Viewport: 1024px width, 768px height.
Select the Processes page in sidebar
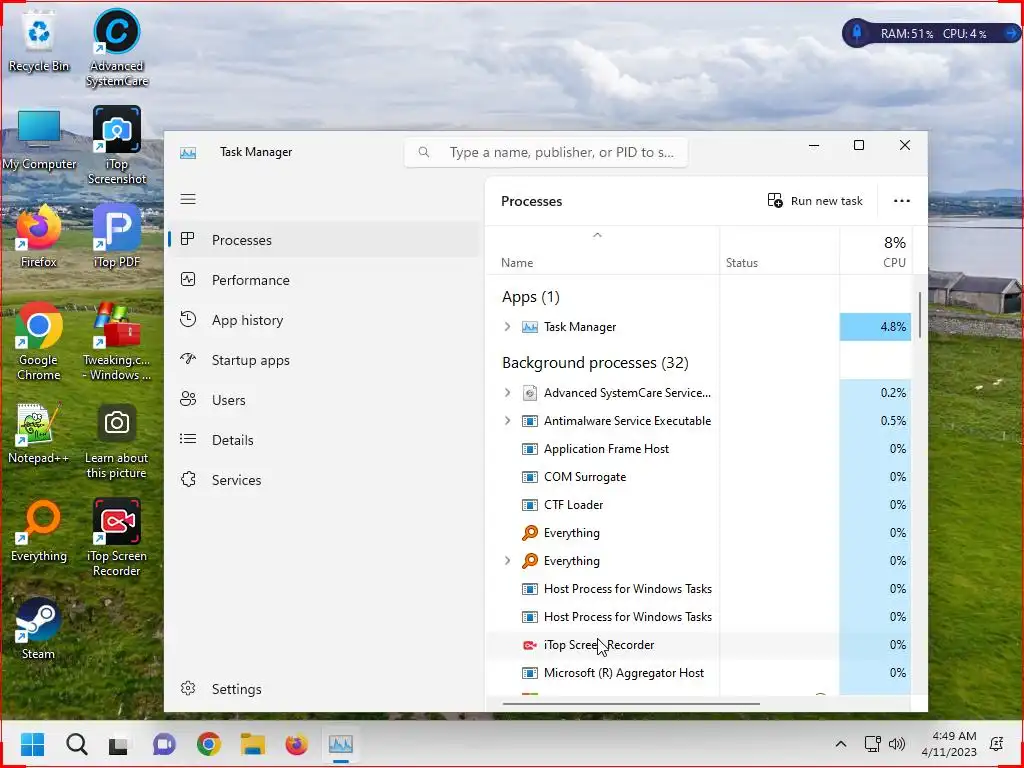(324, 240)
